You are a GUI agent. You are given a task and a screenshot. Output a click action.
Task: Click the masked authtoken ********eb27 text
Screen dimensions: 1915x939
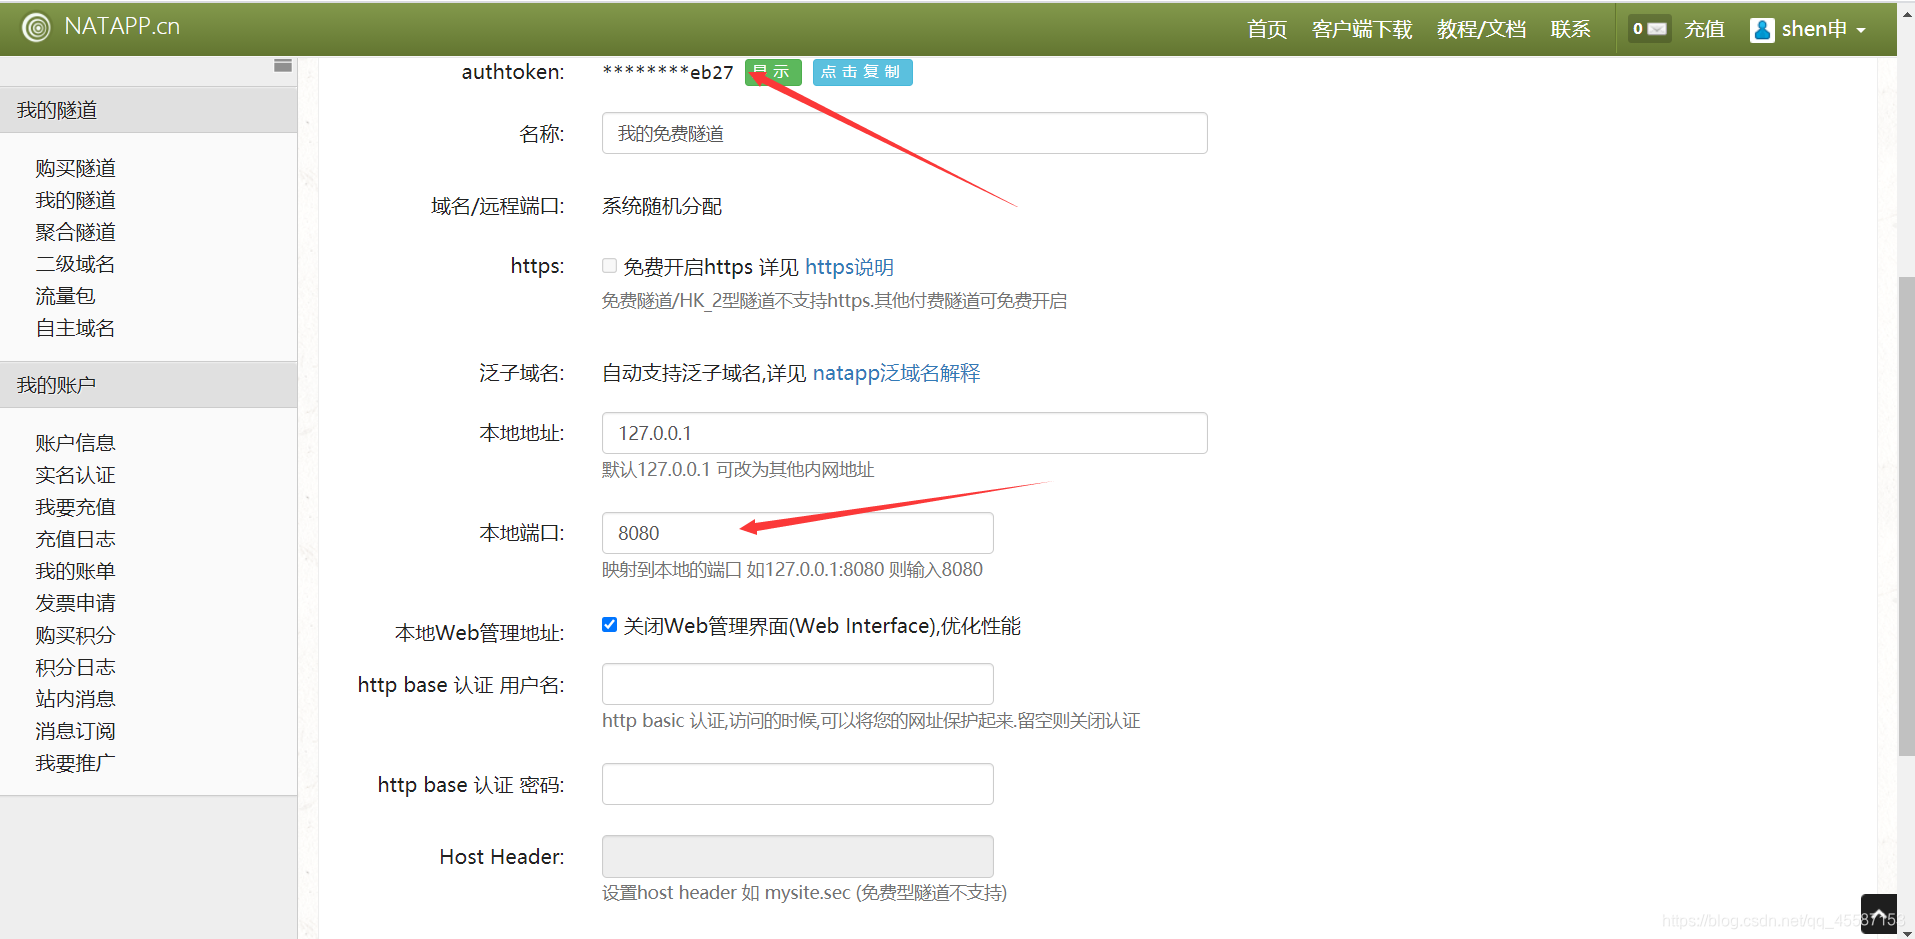click(668, 72)
